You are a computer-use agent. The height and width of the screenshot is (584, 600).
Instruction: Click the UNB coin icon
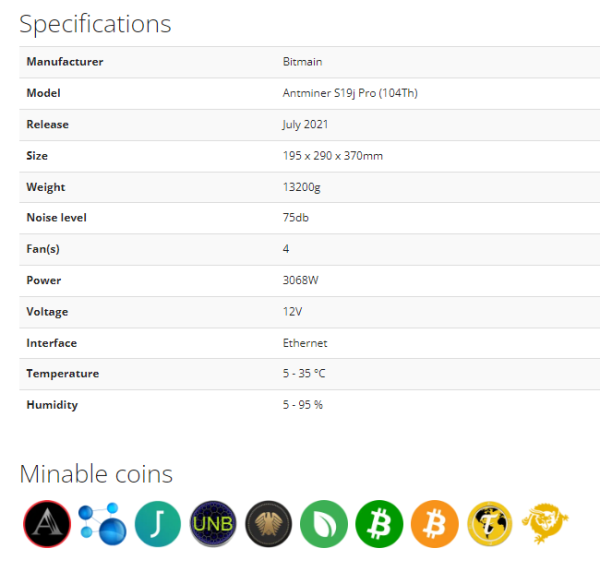[x=213, y=524]
